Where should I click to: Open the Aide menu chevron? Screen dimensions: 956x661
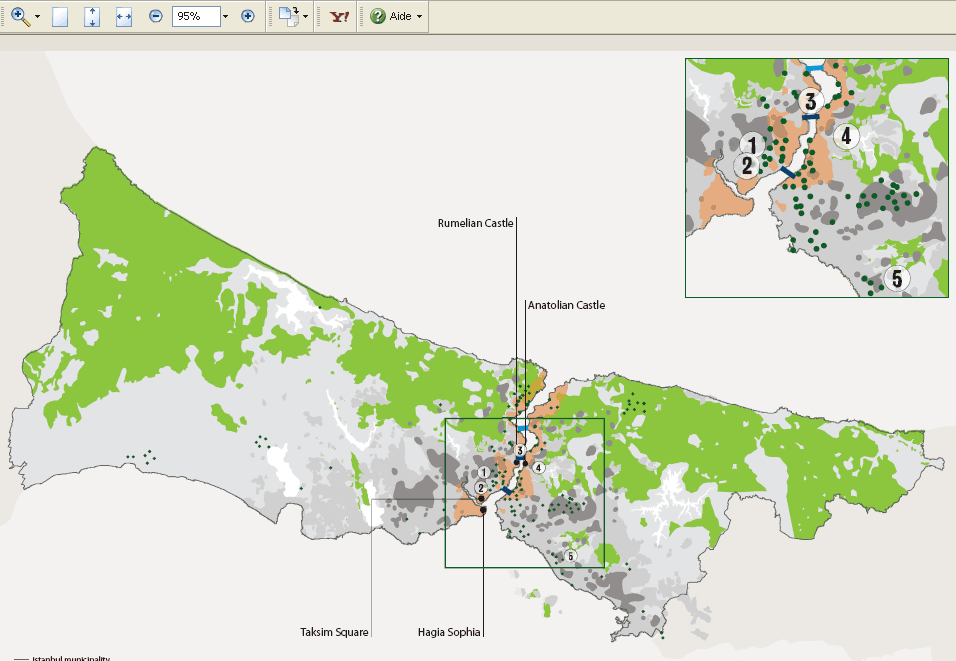click(419, 16)
